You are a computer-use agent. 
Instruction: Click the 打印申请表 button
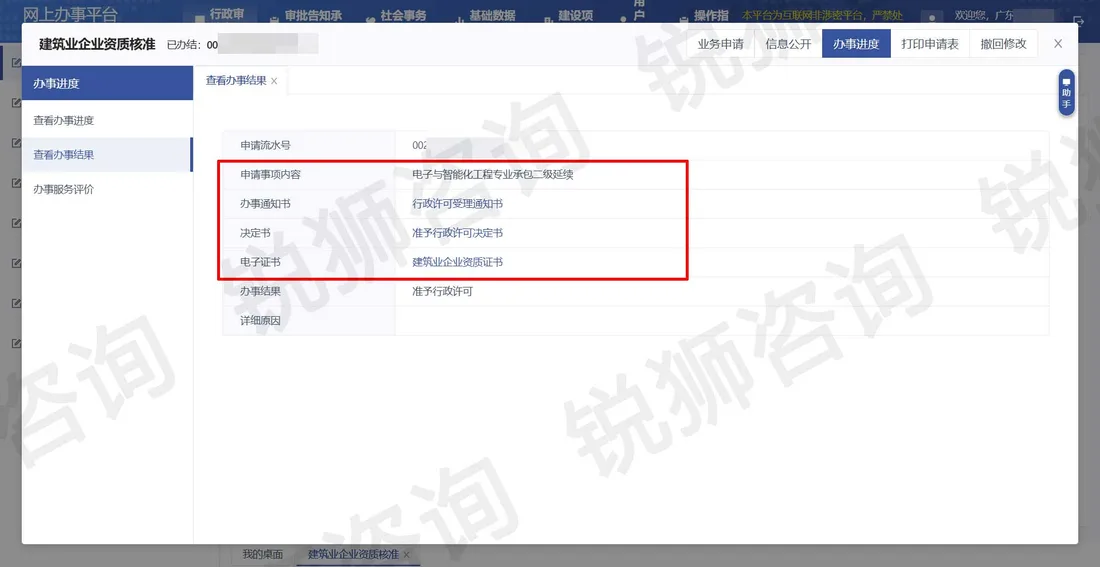930,44
